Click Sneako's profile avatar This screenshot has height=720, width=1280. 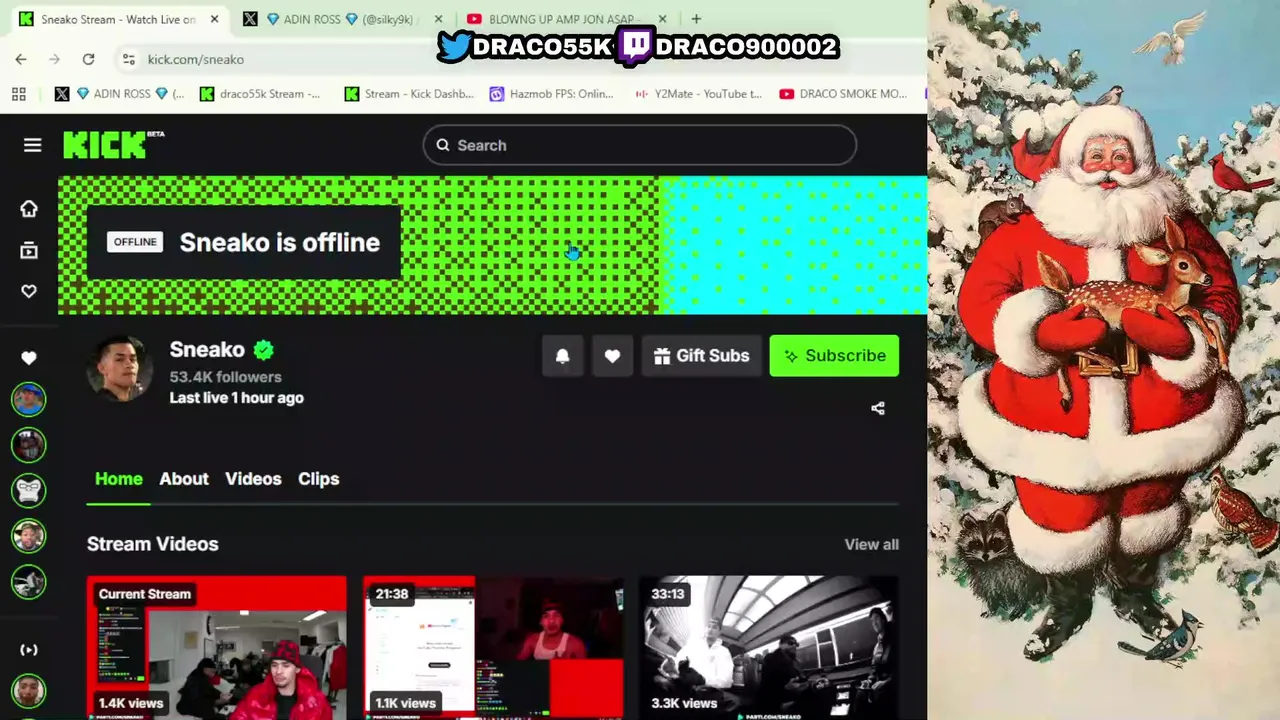pyautogui.click(x=120, y=368)
